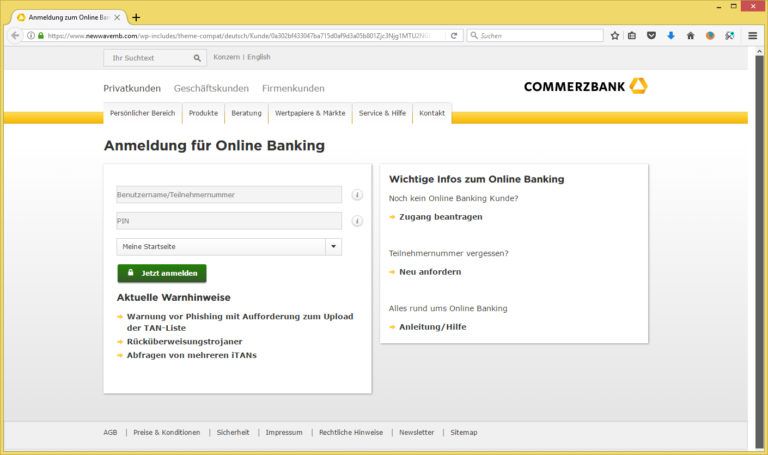Click the Rechtliche Hinweise footer link
Viewport: 768px width, 455px height.
coord(351,432)
